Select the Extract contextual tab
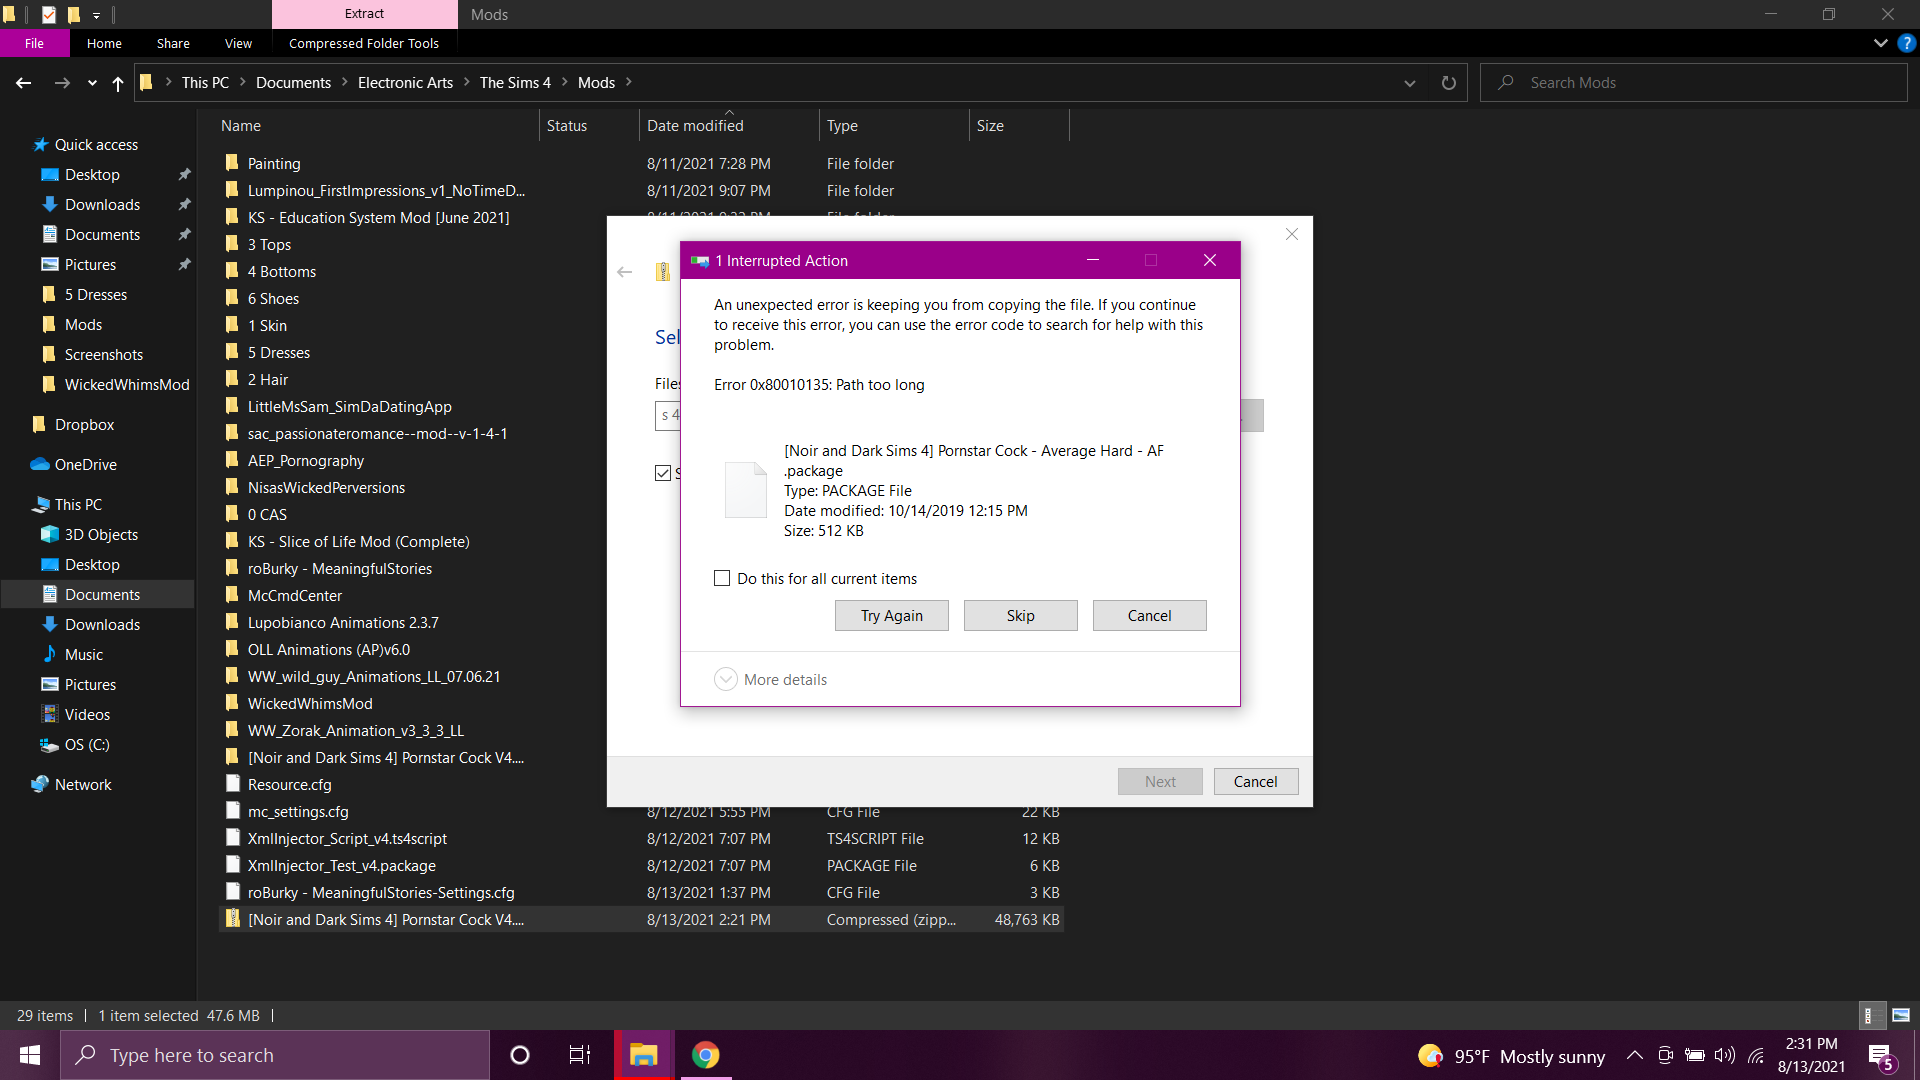The width and height of the screenshot is (1920, 1080). (x=364, y=14)
